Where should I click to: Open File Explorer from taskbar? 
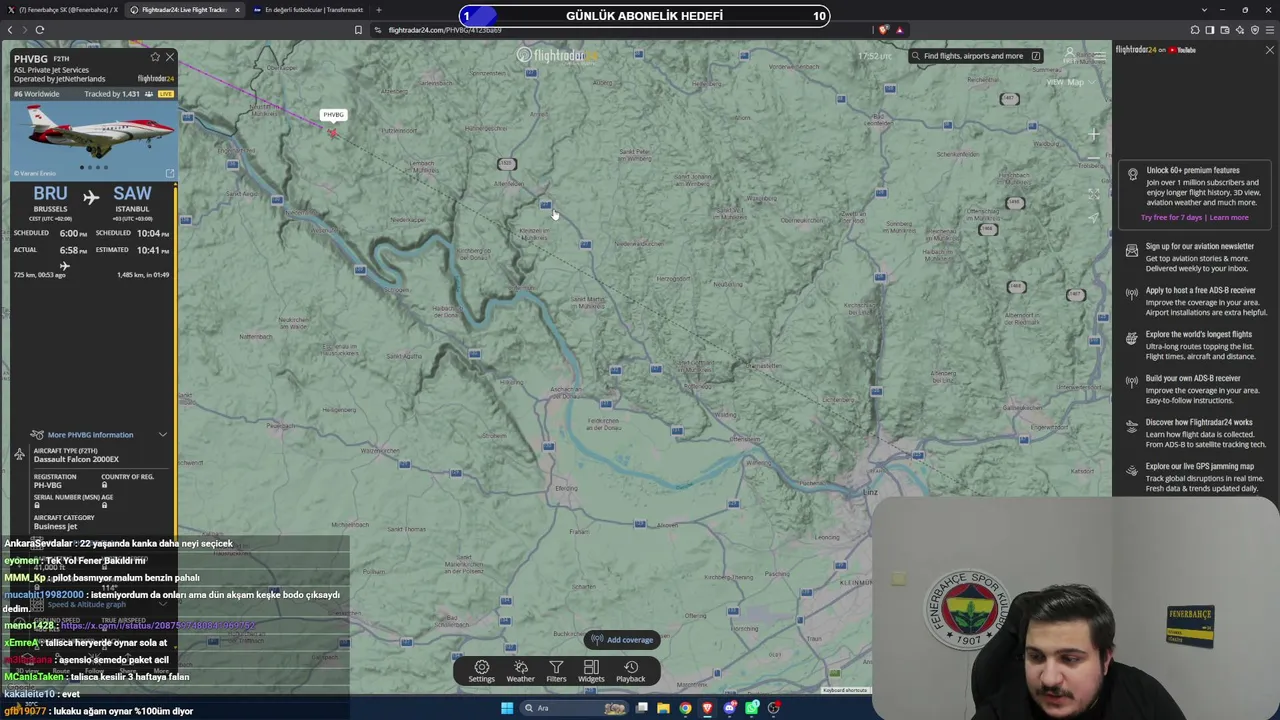click(663, 708)
